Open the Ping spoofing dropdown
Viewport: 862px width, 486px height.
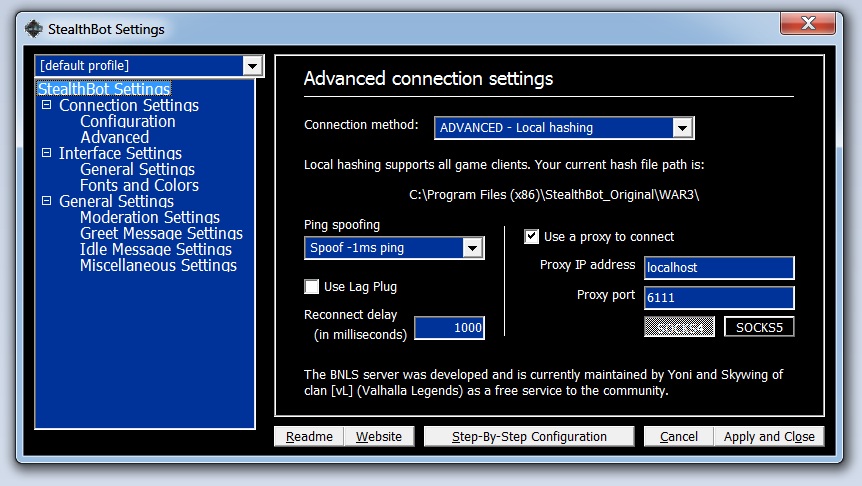[472, 248]
